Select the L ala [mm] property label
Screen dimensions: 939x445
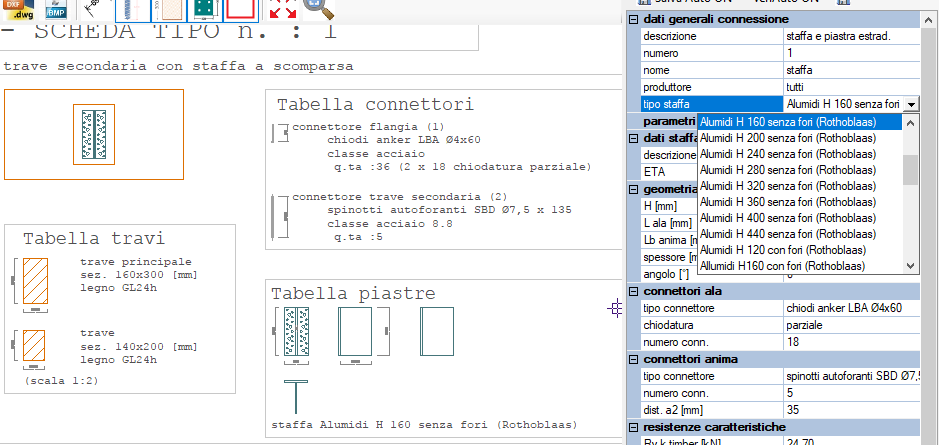pyautogui.click(x=669, y=223)
